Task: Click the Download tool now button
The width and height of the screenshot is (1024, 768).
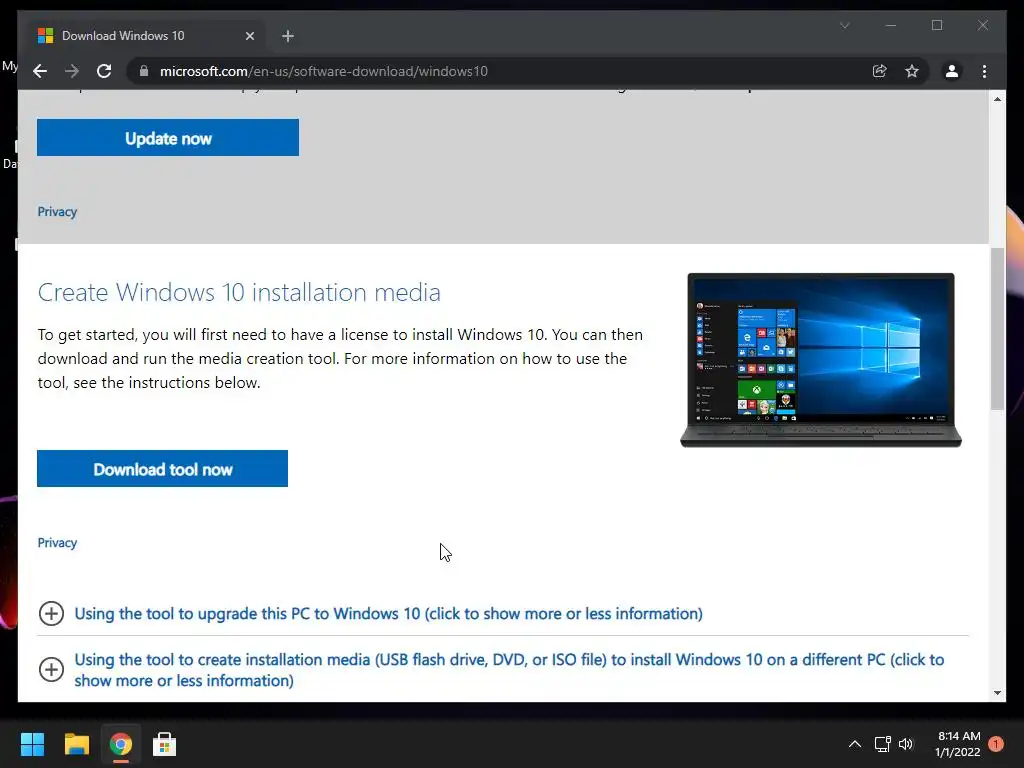Action: coord(163,468)
